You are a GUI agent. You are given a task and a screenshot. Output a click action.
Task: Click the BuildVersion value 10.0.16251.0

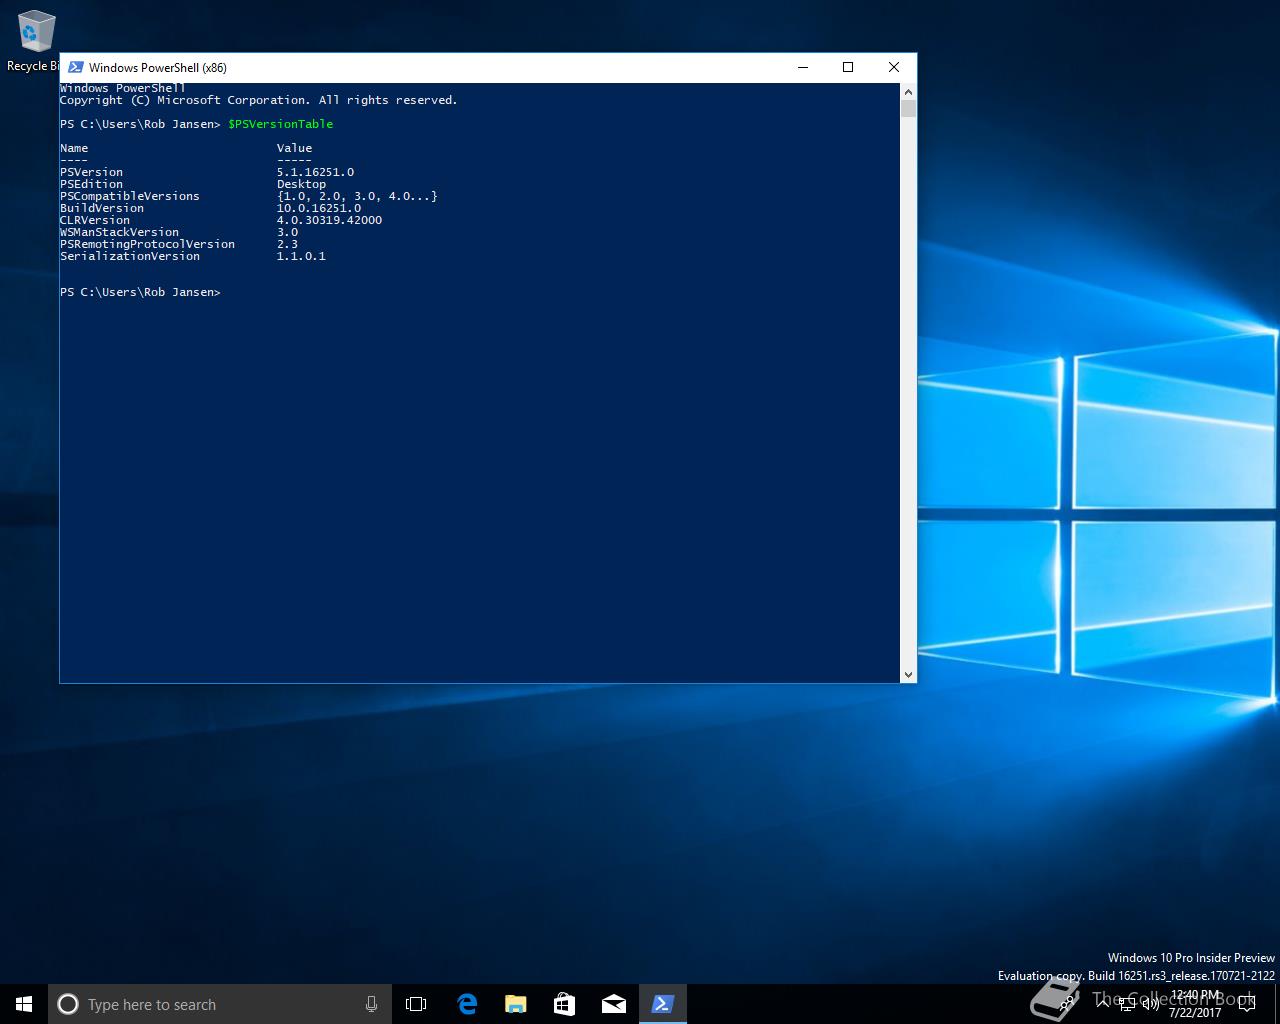[319, 208]
